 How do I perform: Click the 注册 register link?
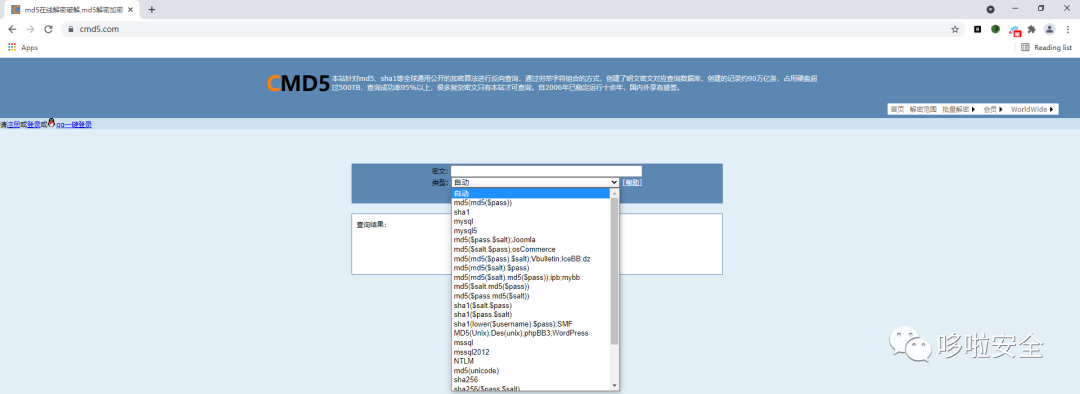click(13, 125)
